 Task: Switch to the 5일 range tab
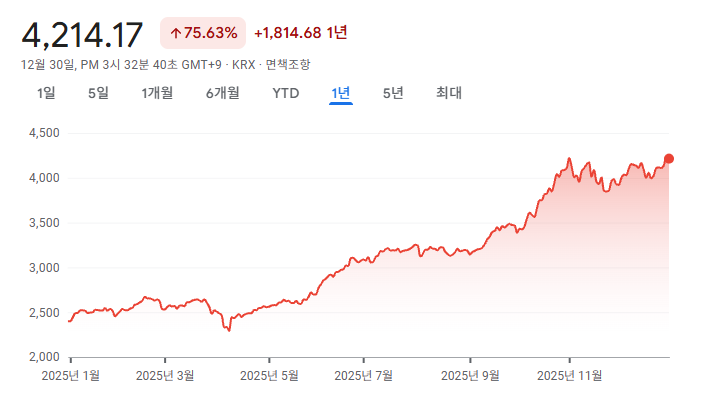point(98,94)
